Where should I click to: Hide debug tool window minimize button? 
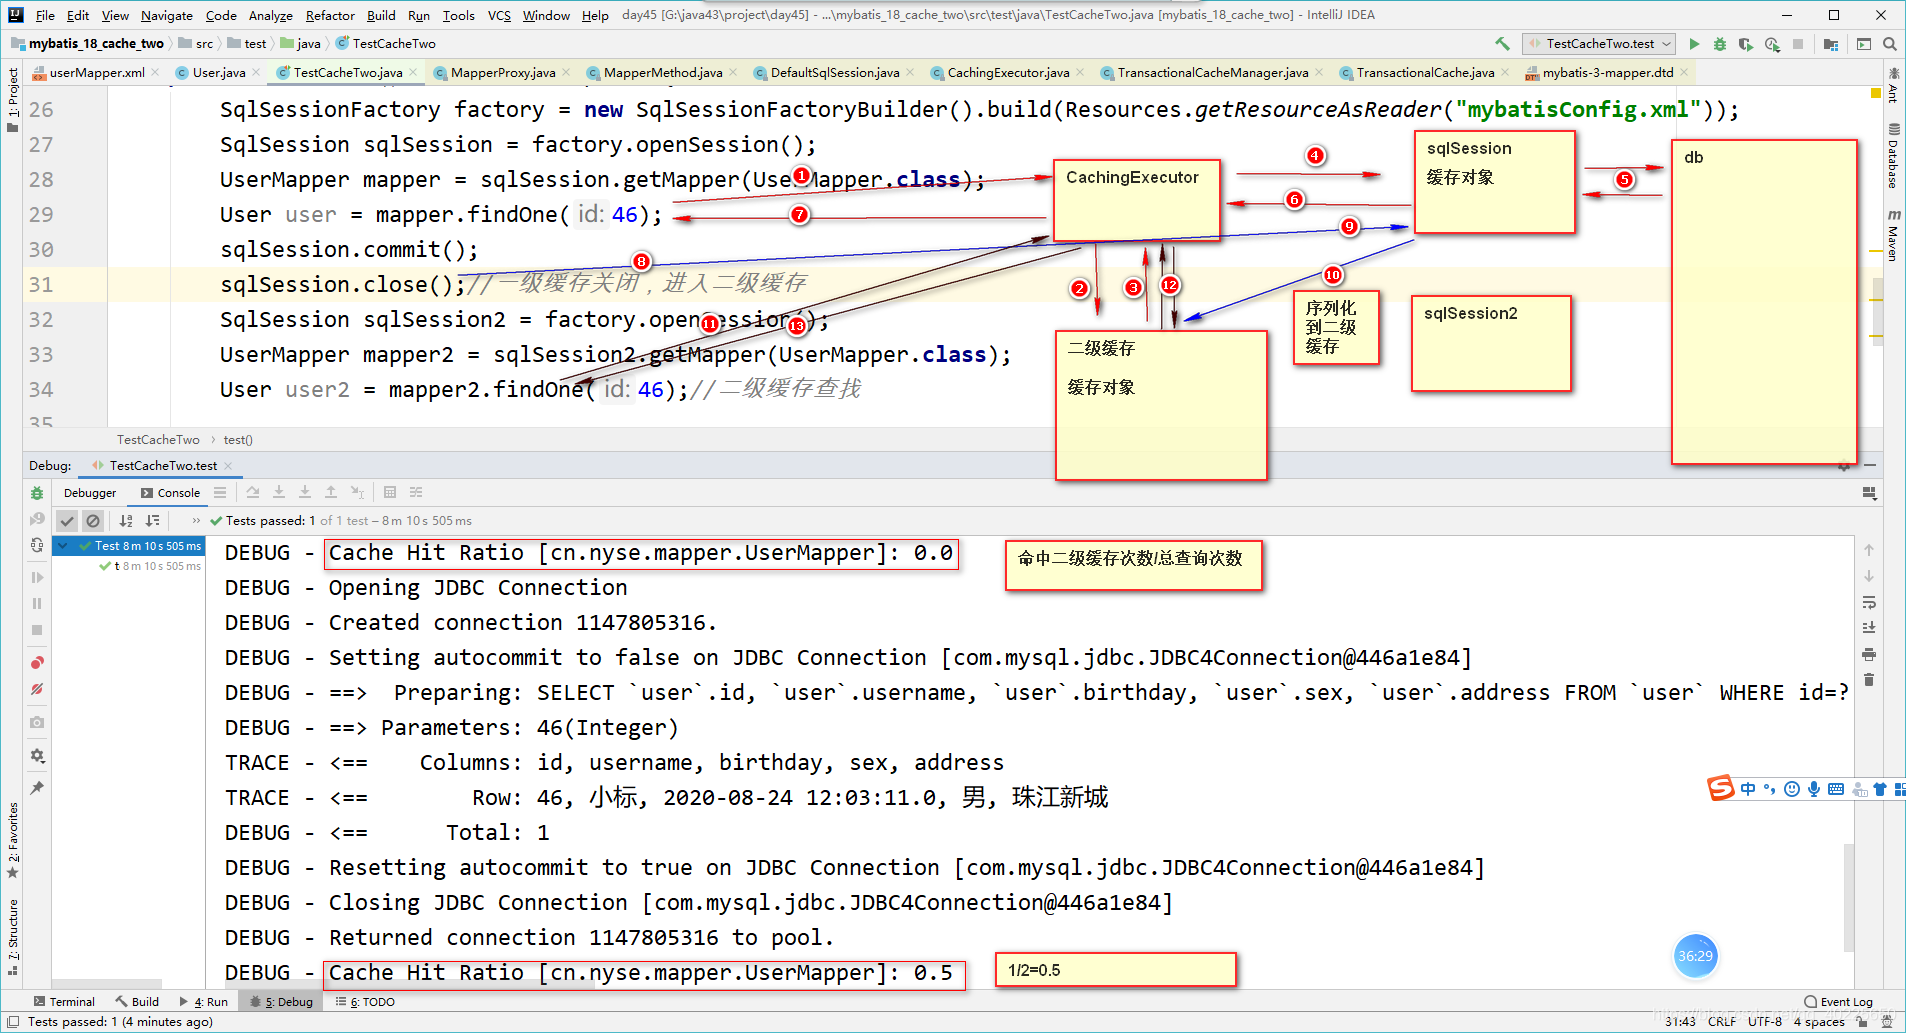(x=1870, y=466)
